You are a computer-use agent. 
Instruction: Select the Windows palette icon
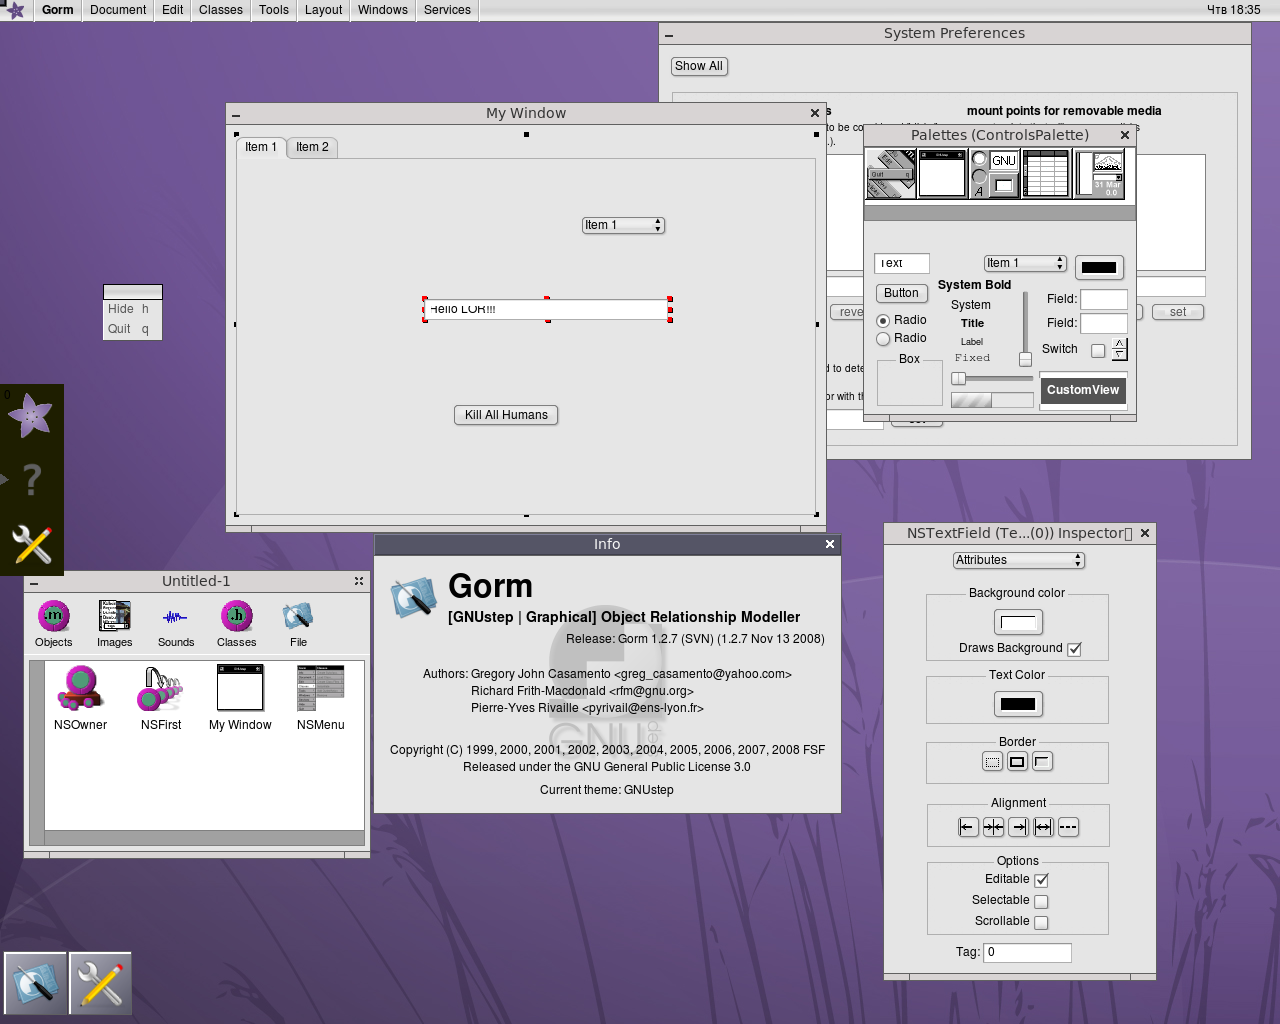click(942, 174)
